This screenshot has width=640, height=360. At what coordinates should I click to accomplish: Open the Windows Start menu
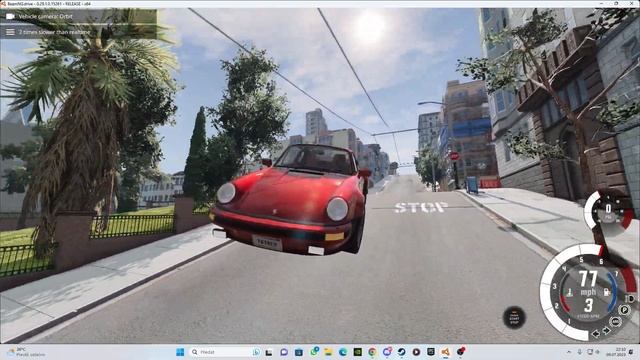click(x=180, y=352)
